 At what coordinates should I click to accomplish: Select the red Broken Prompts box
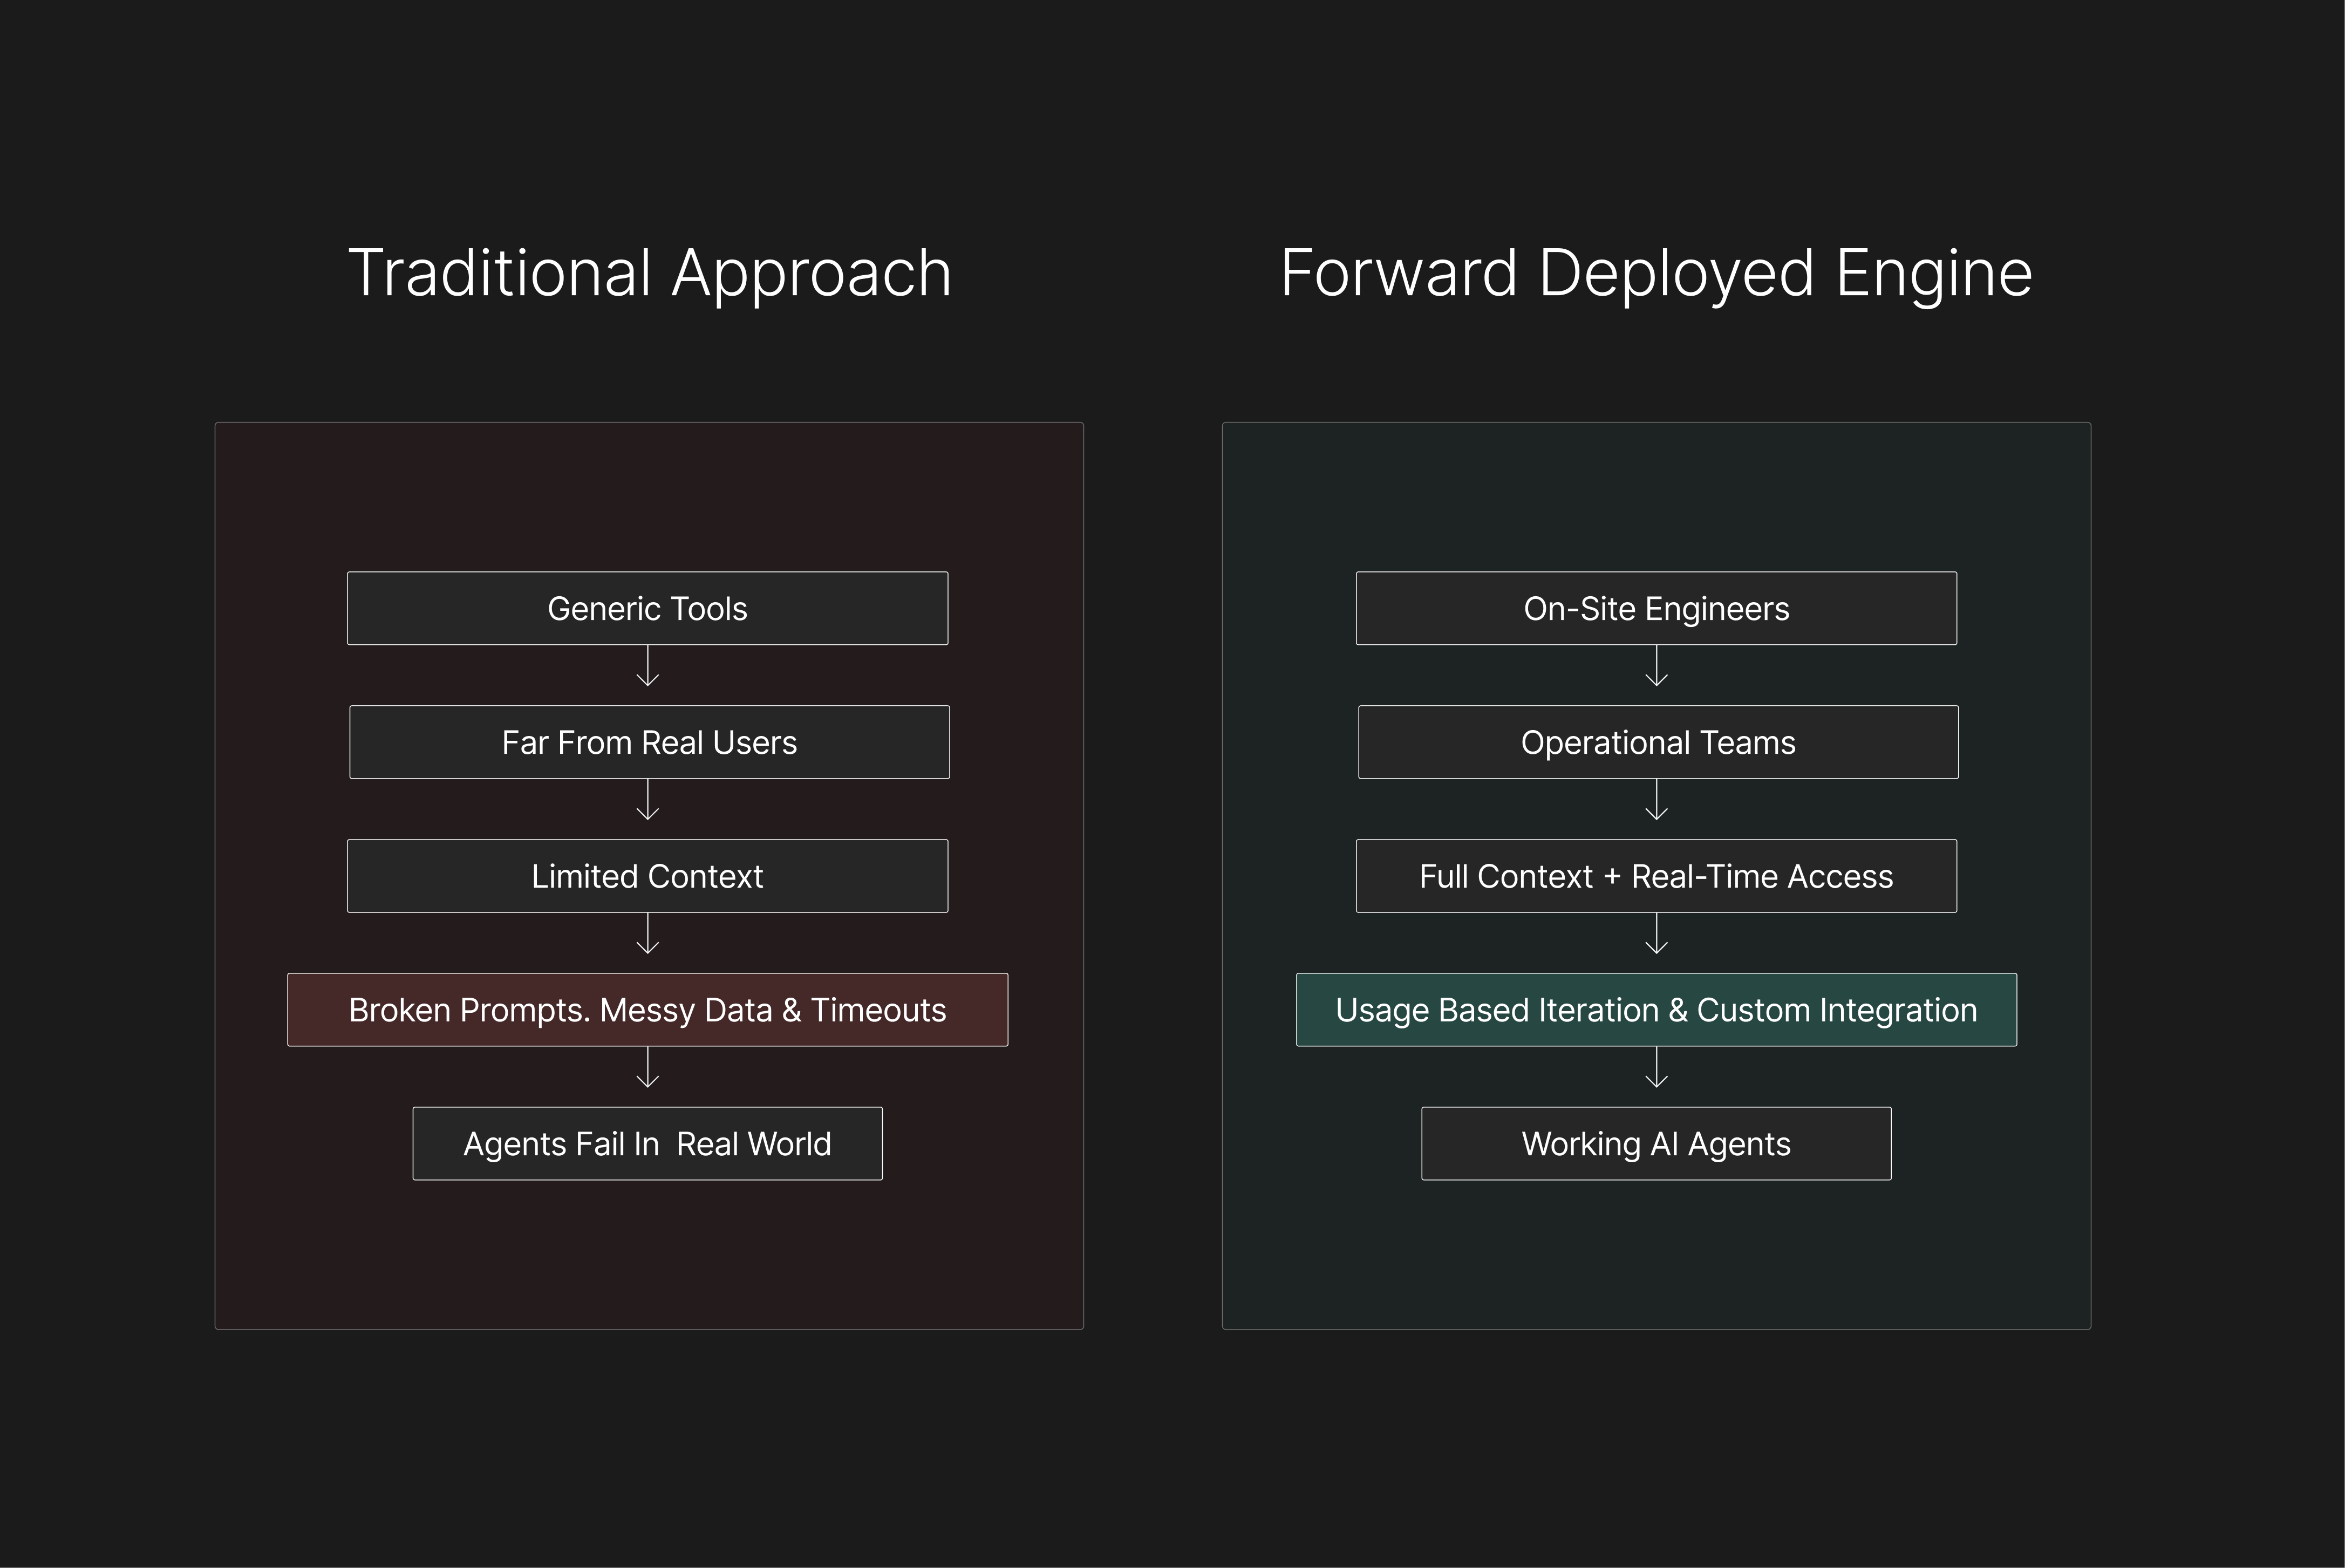647,1010
